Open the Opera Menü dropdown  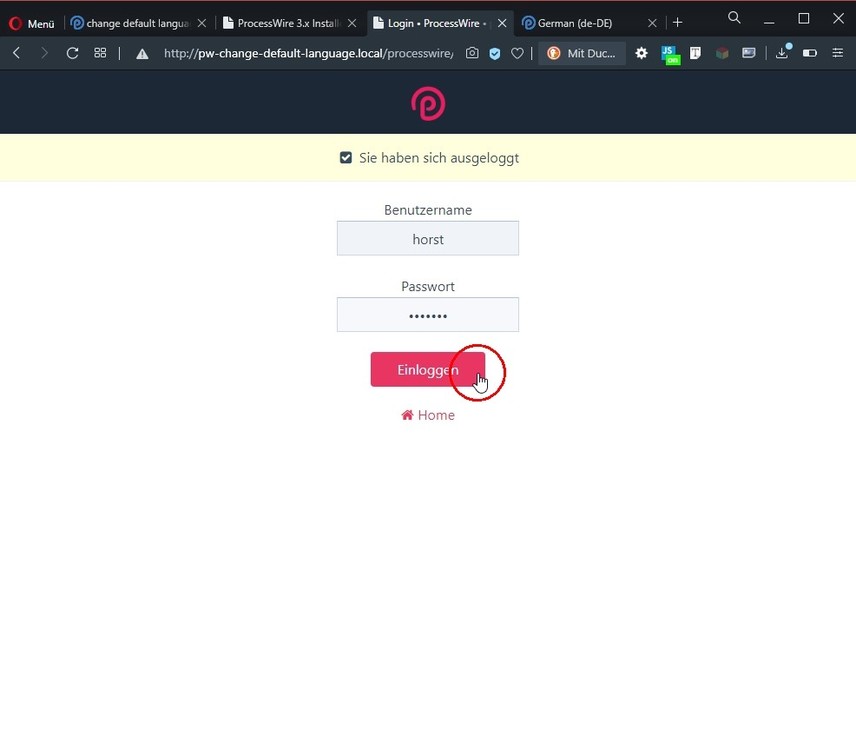tap(32, 23)
